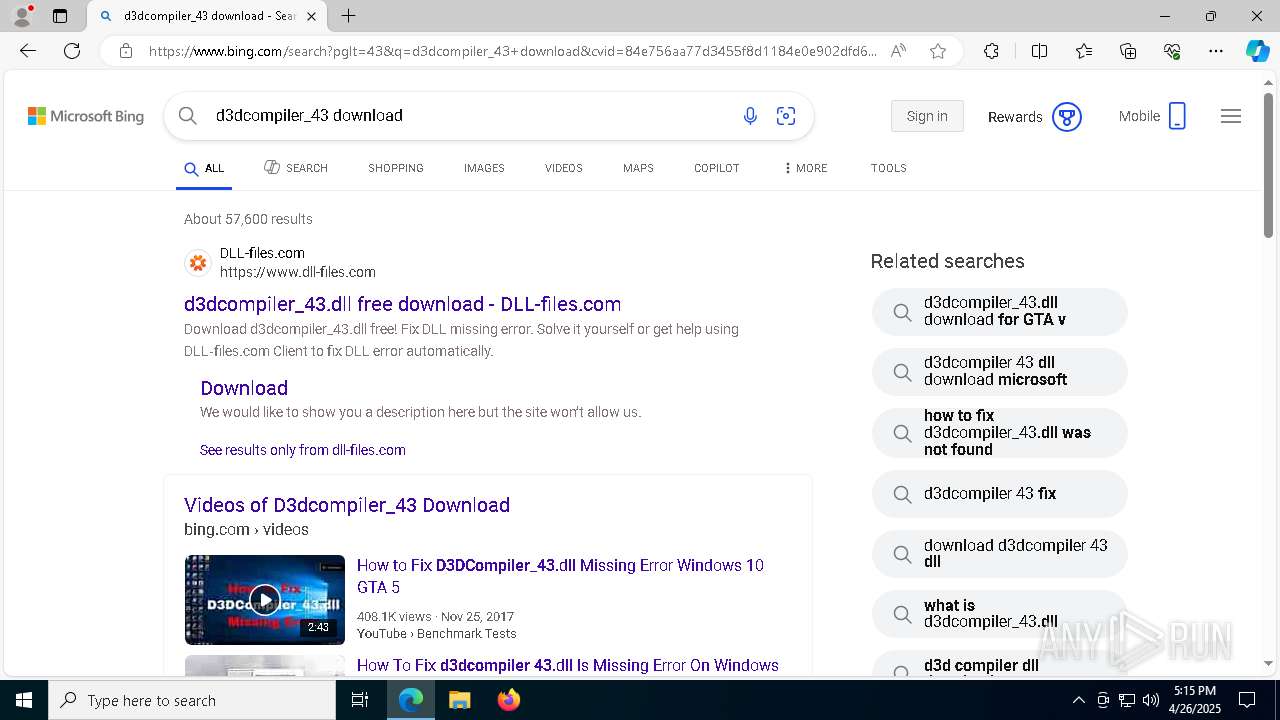Image resolution: width=1280 pixels, height=720 pixels.
Task: Click the browser address bar URL
Action: click(x=512, y=51)
